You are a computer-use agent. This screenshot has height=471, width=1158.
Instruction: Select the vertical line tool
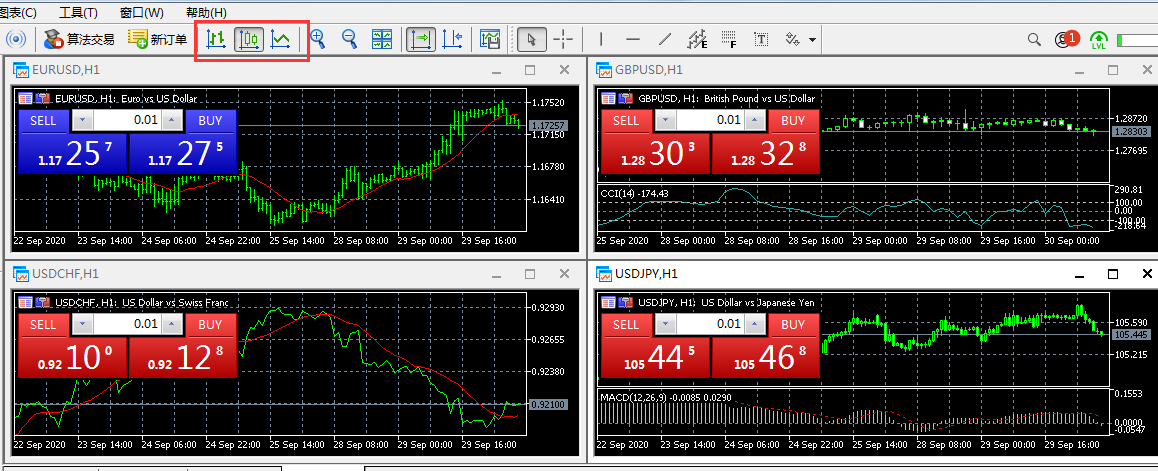(x=601, y=39)
